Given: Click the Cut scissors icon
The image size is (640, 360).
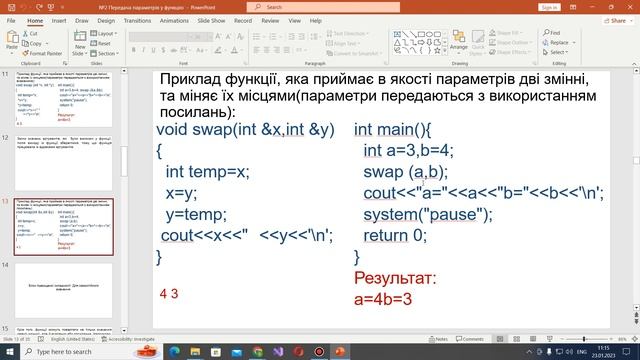Looking at the screenshot, I should pyautogui.click(x=26, y=33).
